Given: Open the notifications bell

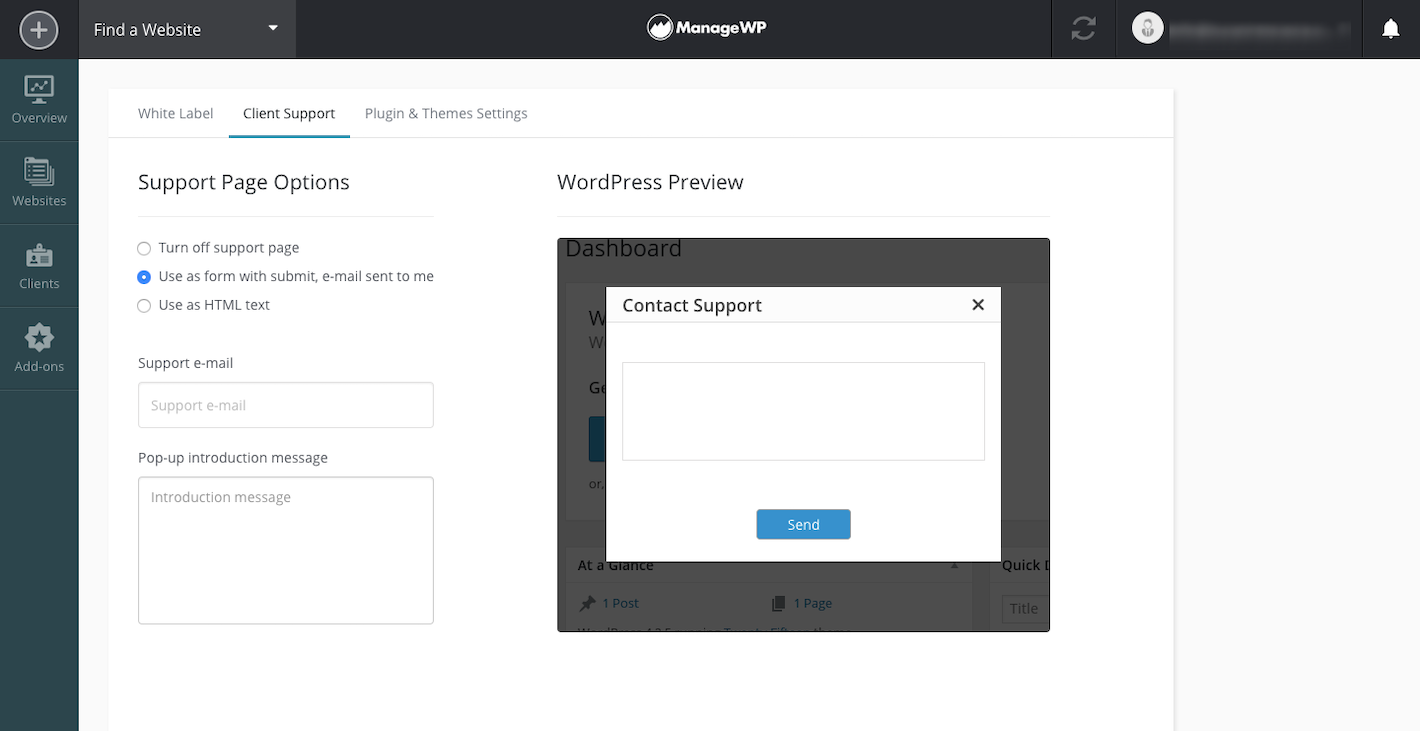Looking at the screenshot, I should tap(1390, 29).
